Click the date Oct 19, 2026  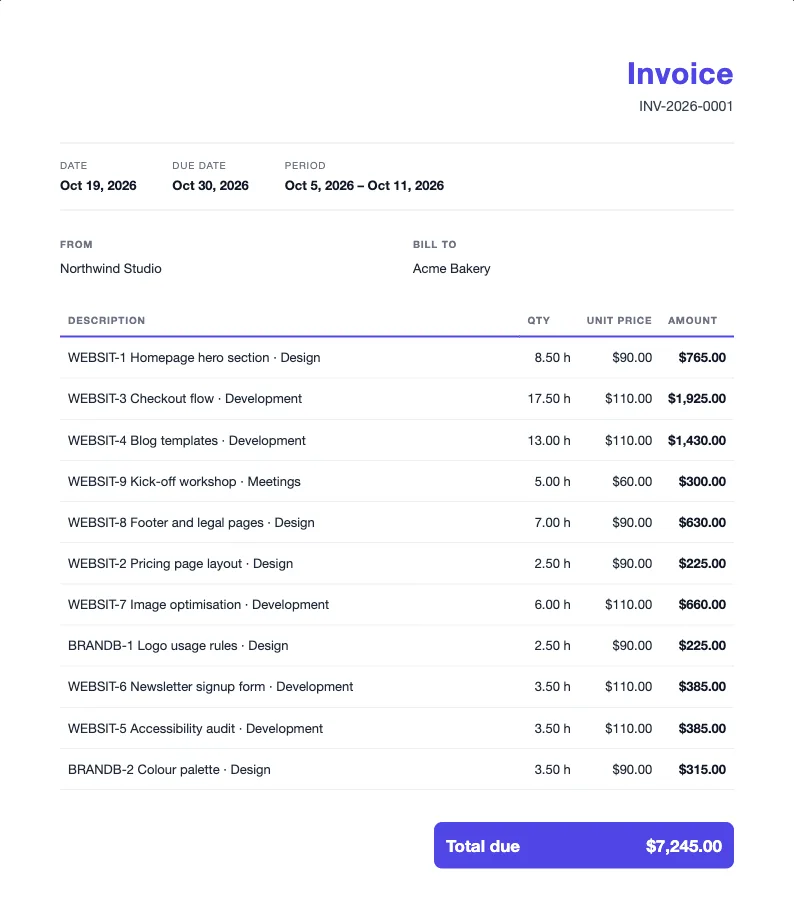point(98,185)
